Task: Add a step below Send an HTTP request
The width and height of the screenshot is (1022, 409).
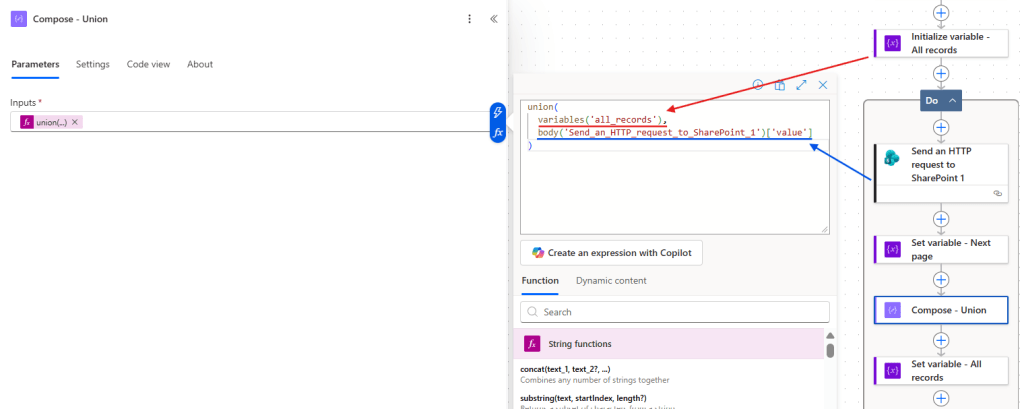Action: click(x=941, y=219)
